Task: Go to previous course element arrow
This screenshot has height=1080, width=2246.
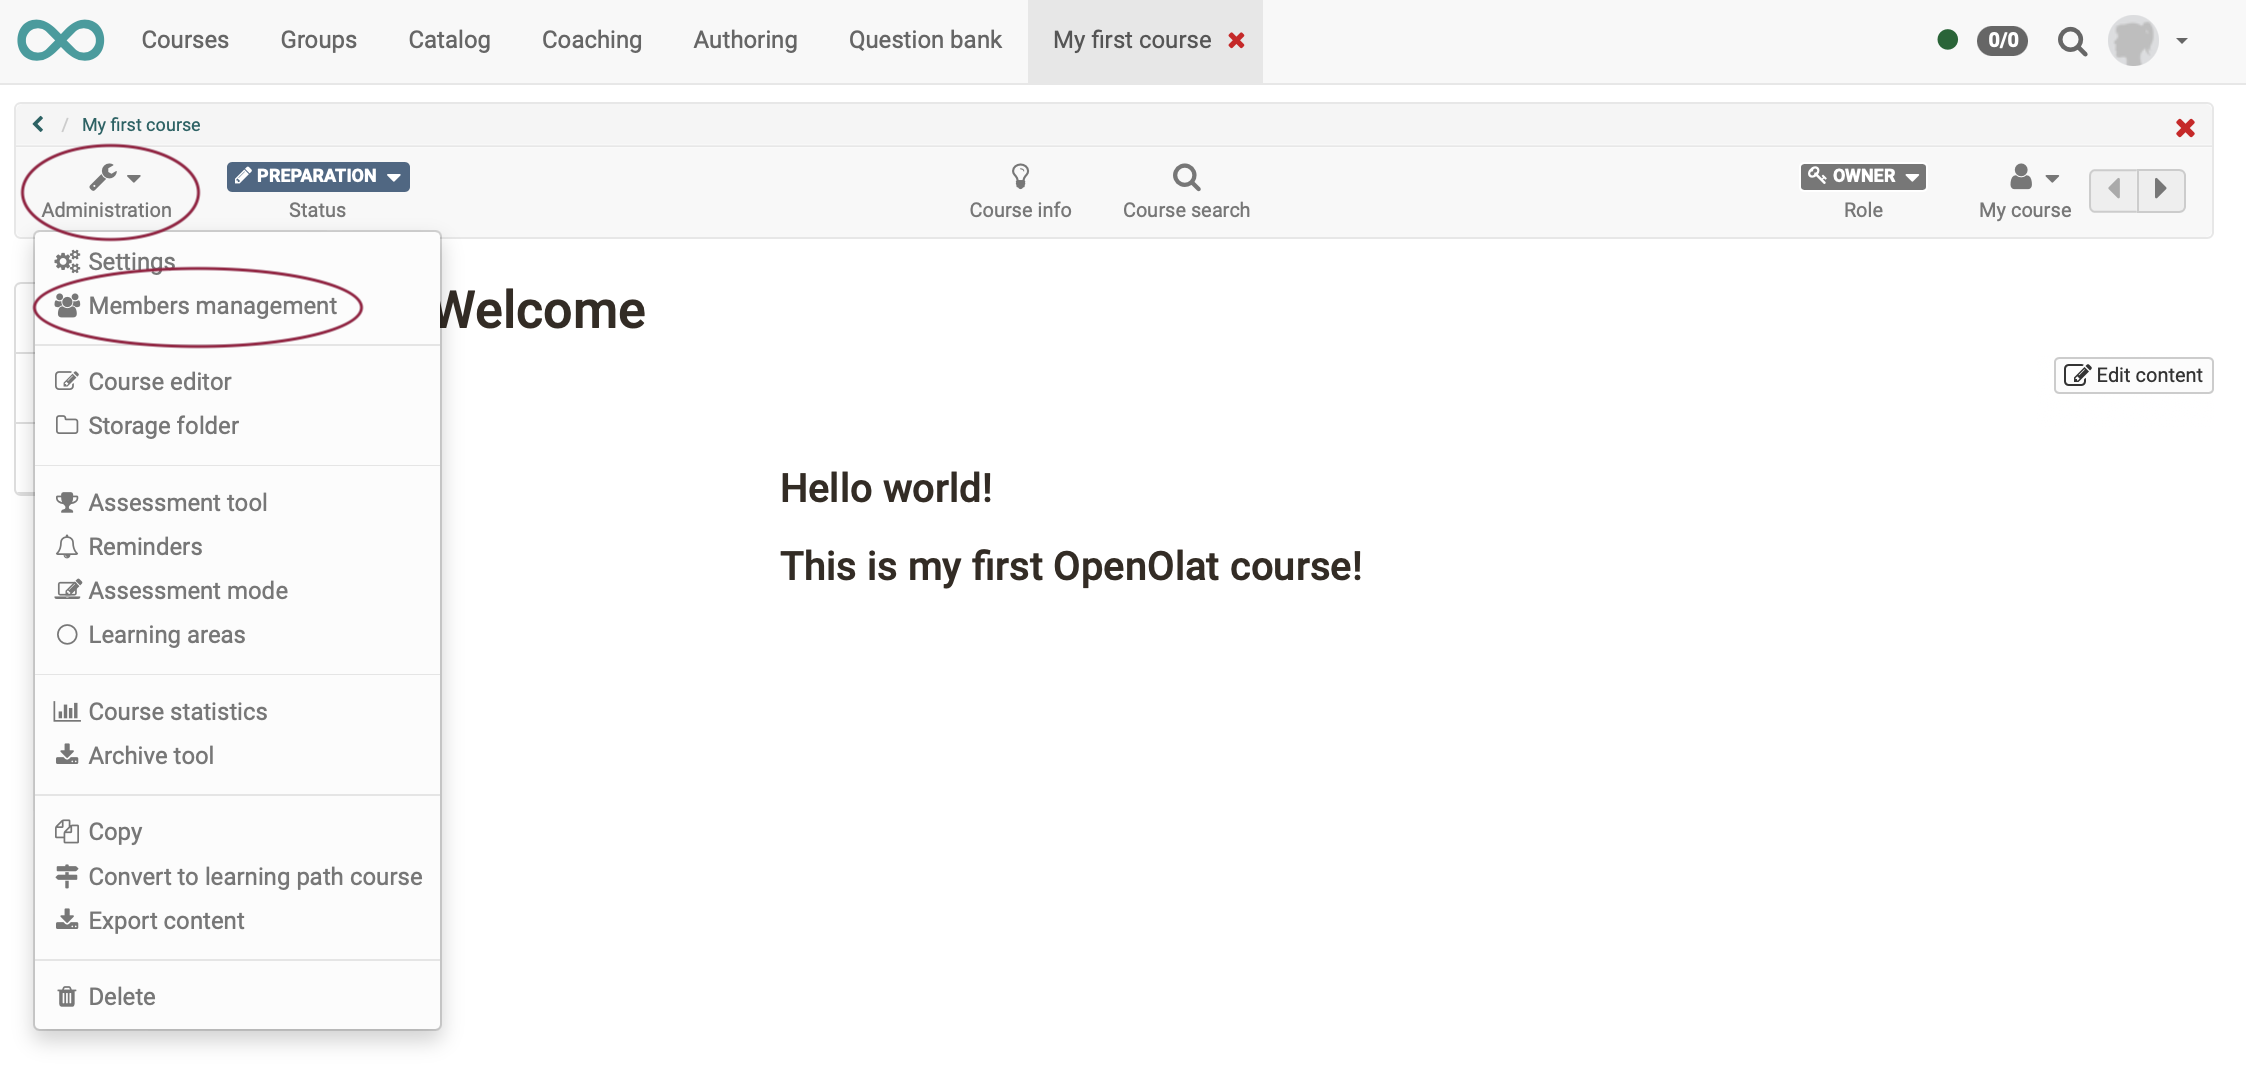Action: click(x=2113, y=189)
